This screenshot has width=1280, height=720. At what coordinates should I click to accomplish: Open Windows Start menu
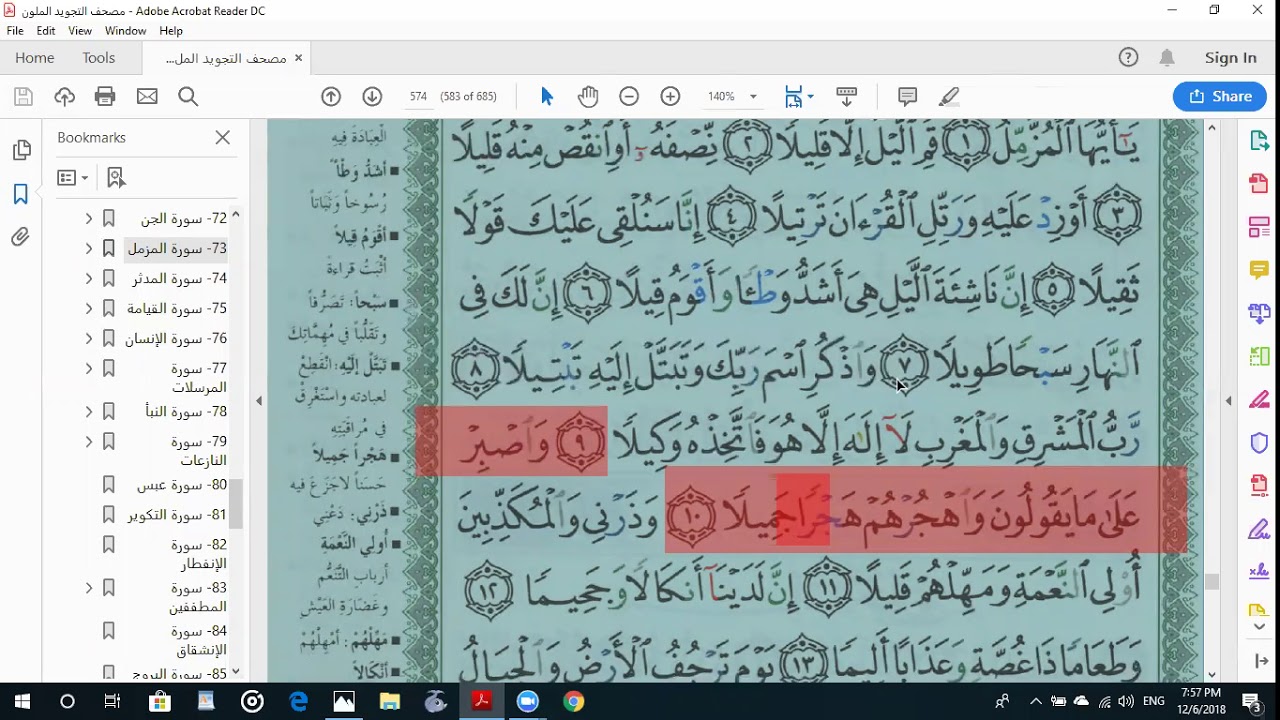point(23,701)
